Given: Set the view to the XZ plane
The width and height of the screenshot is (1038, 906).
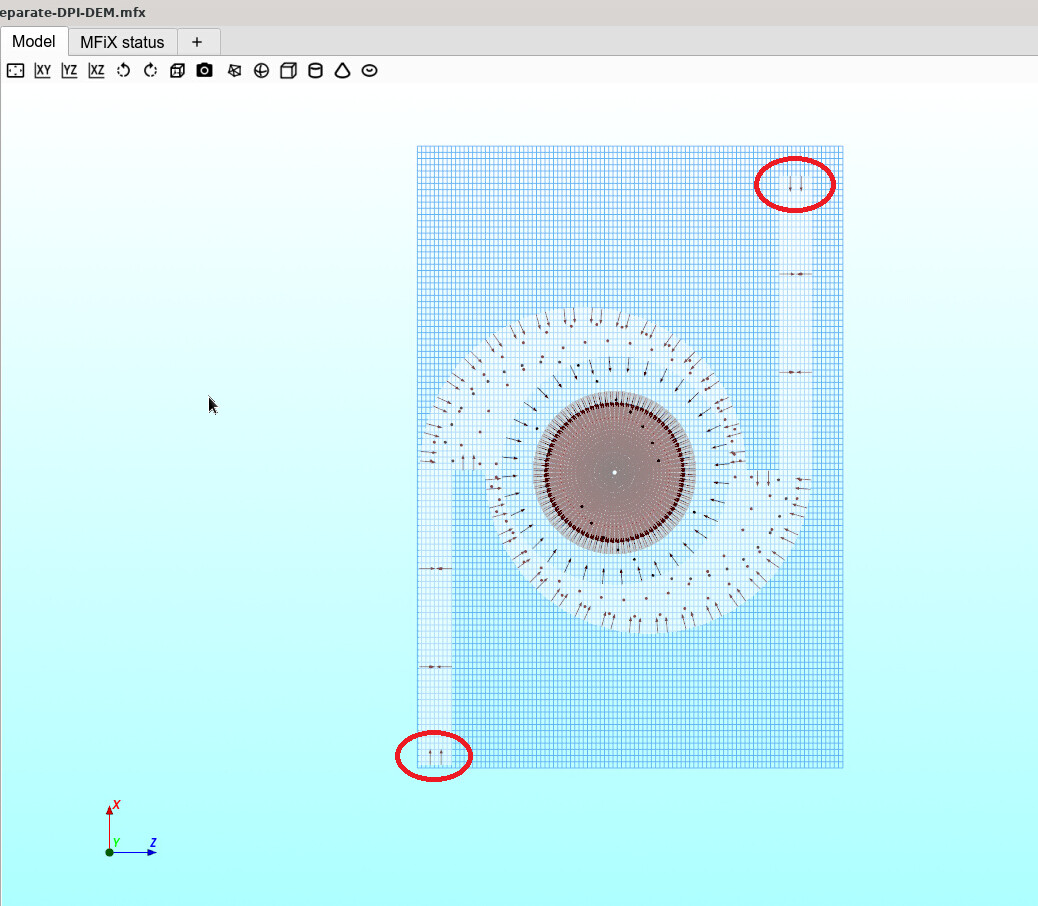Looking at the screenshot, I should [96, 71].
